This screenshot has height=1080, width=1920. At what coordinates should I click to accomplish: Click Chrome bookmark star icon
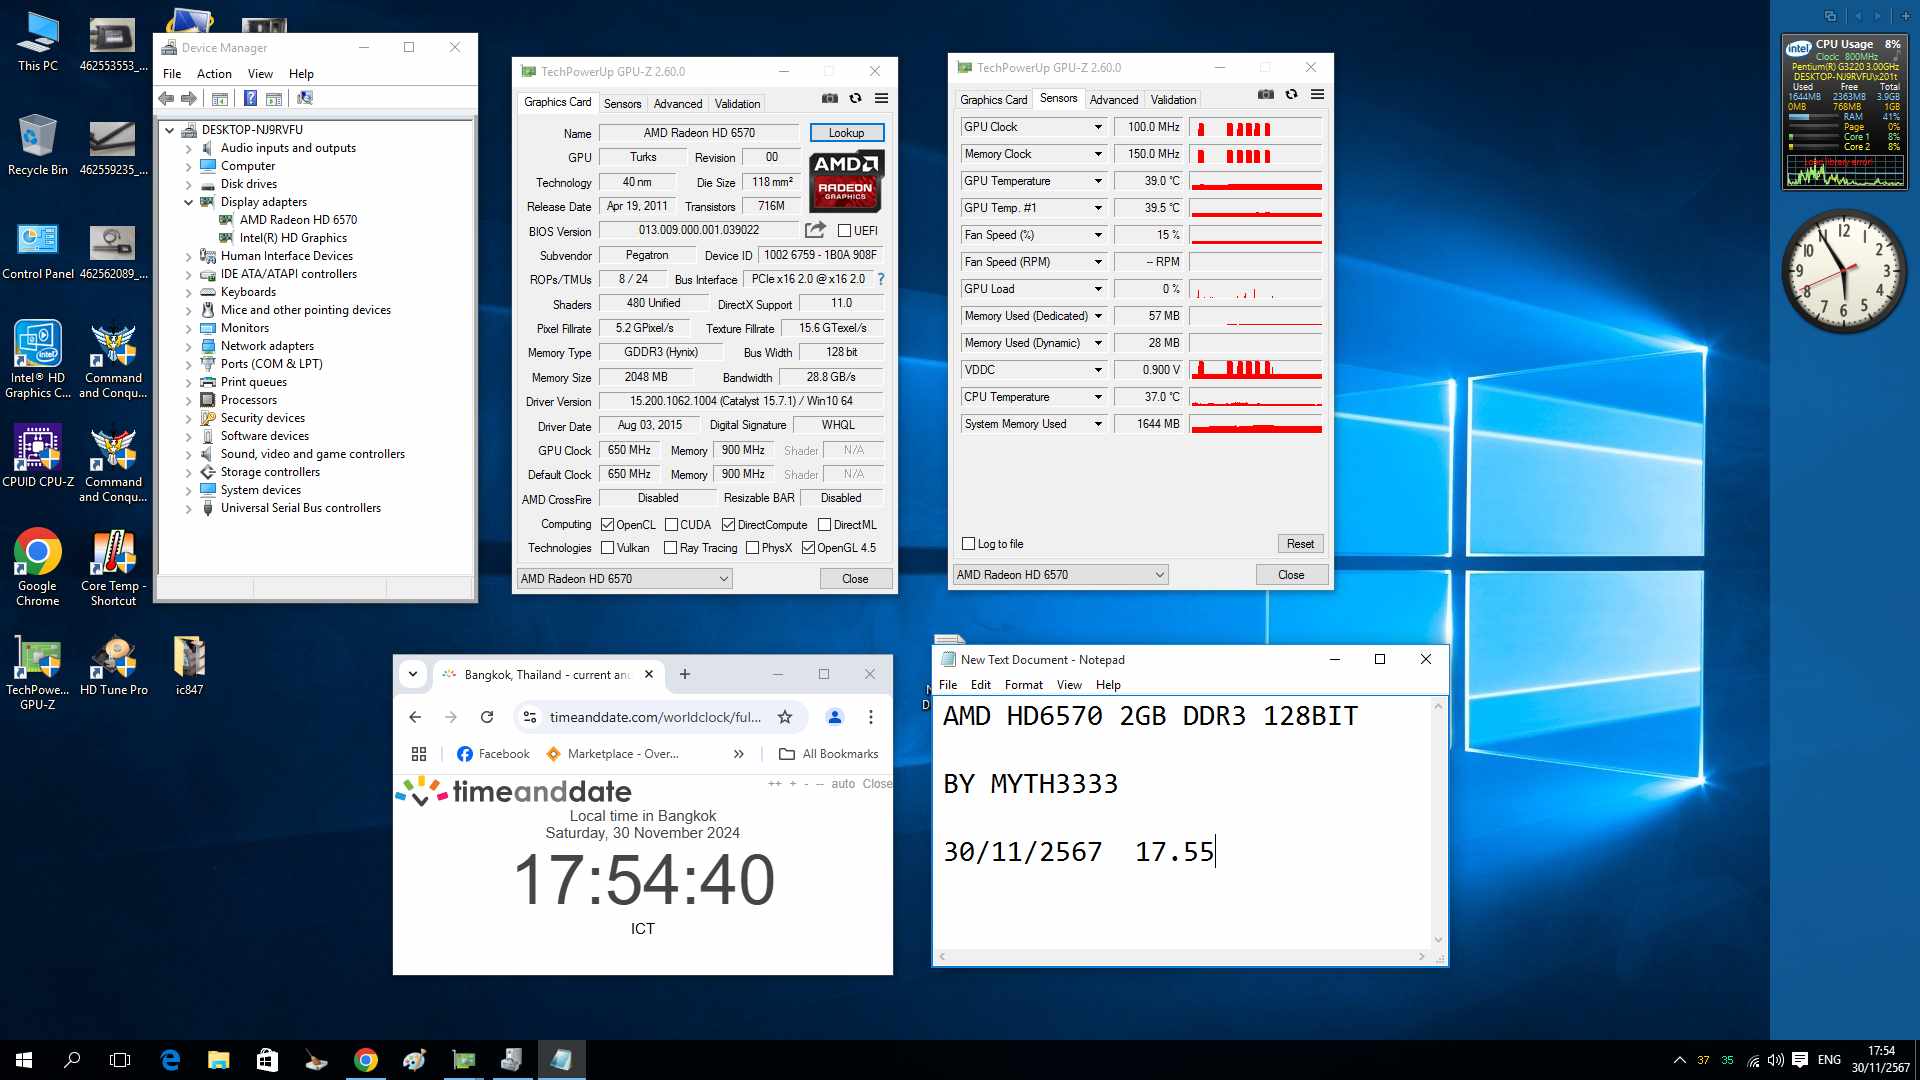(x=785, y=717)
